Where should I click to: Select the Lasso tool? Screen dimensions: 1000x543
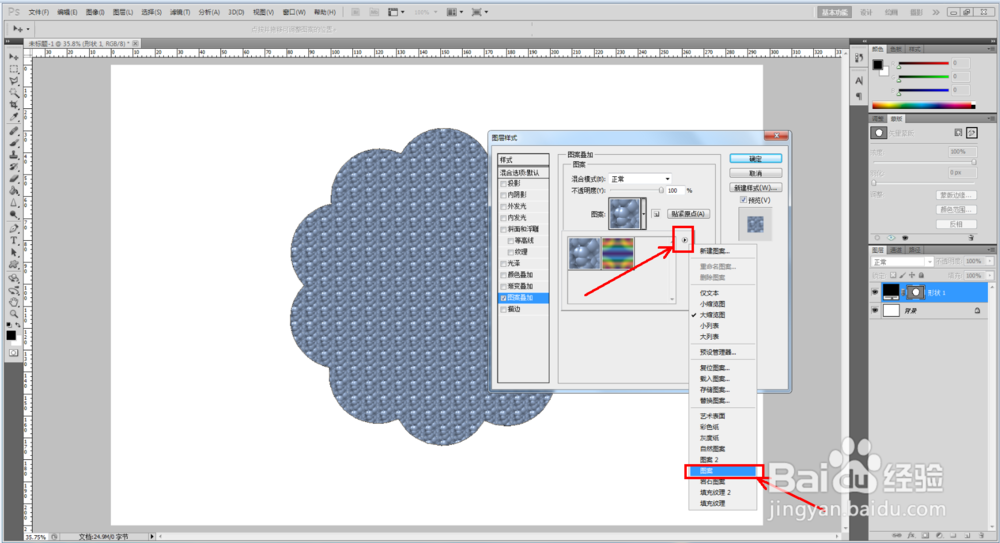tap(13, 81)
